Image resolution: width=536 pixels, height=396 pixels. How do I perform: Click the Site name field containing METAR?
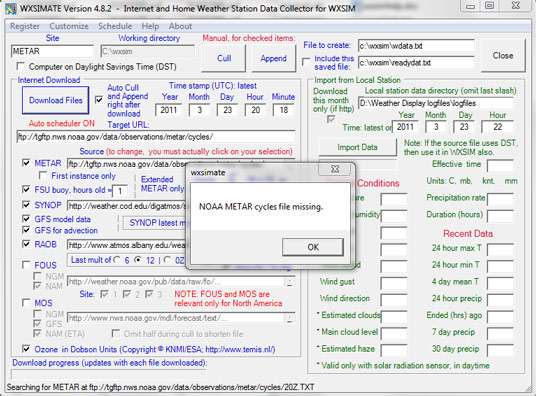point(52,51)
